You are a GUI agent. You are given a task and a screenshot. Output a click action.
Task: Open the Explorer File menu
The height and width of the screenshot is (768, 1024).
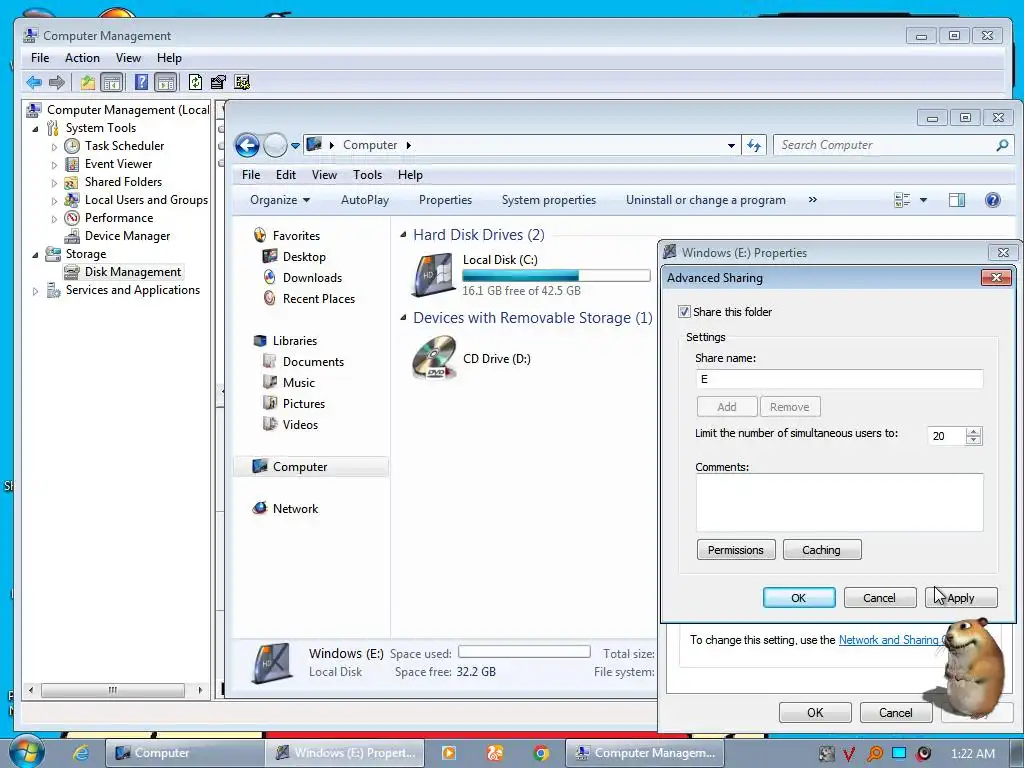[251, 174]
